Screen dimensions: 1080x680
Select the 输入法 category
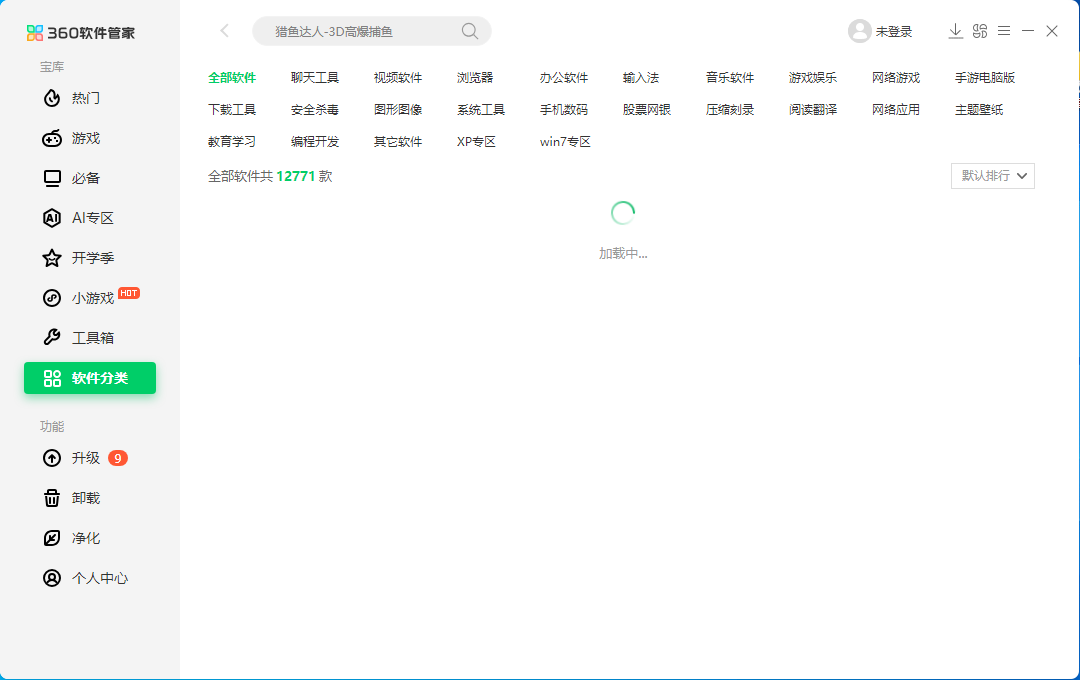(641, 78)
